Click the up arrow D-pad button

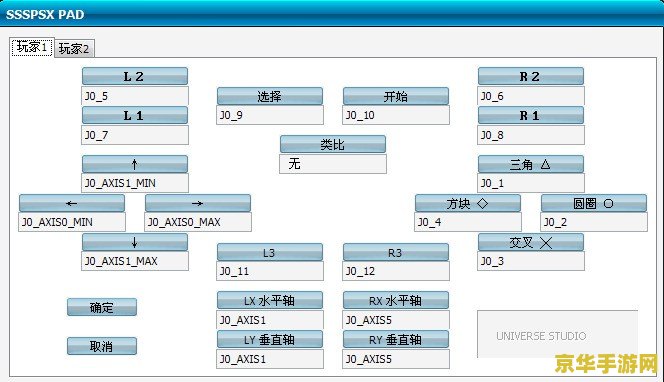pyautogui.click(x=135, y=164)
